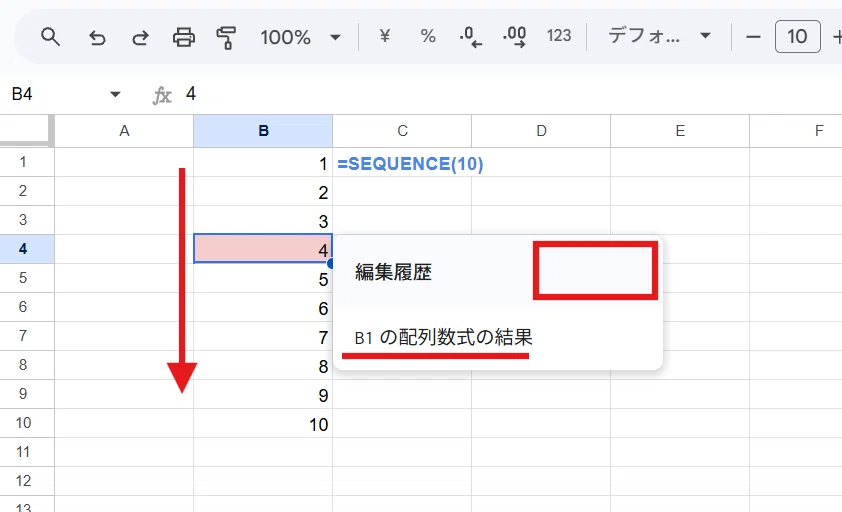Select cell B6 containing 6
Image resolution: width=842 pixels, height=512 pixels.
click(263, 307)
